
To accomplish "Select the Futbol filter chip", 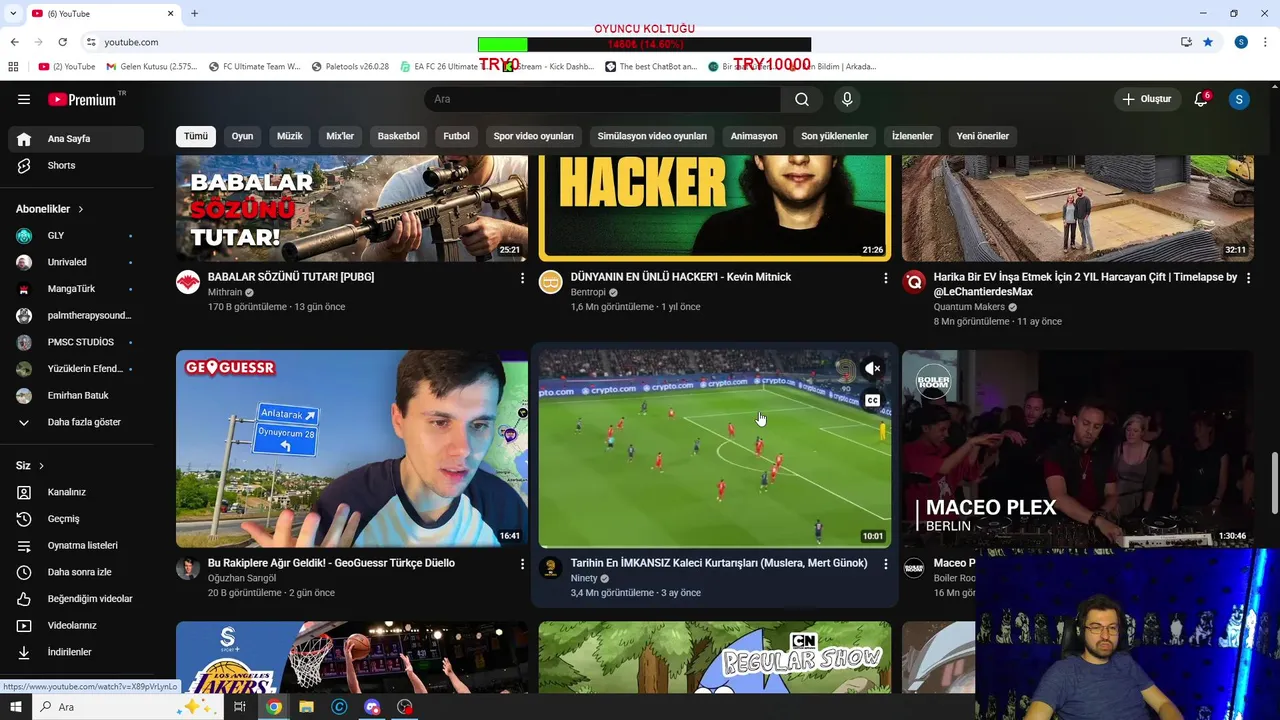I will pos(456,136).
